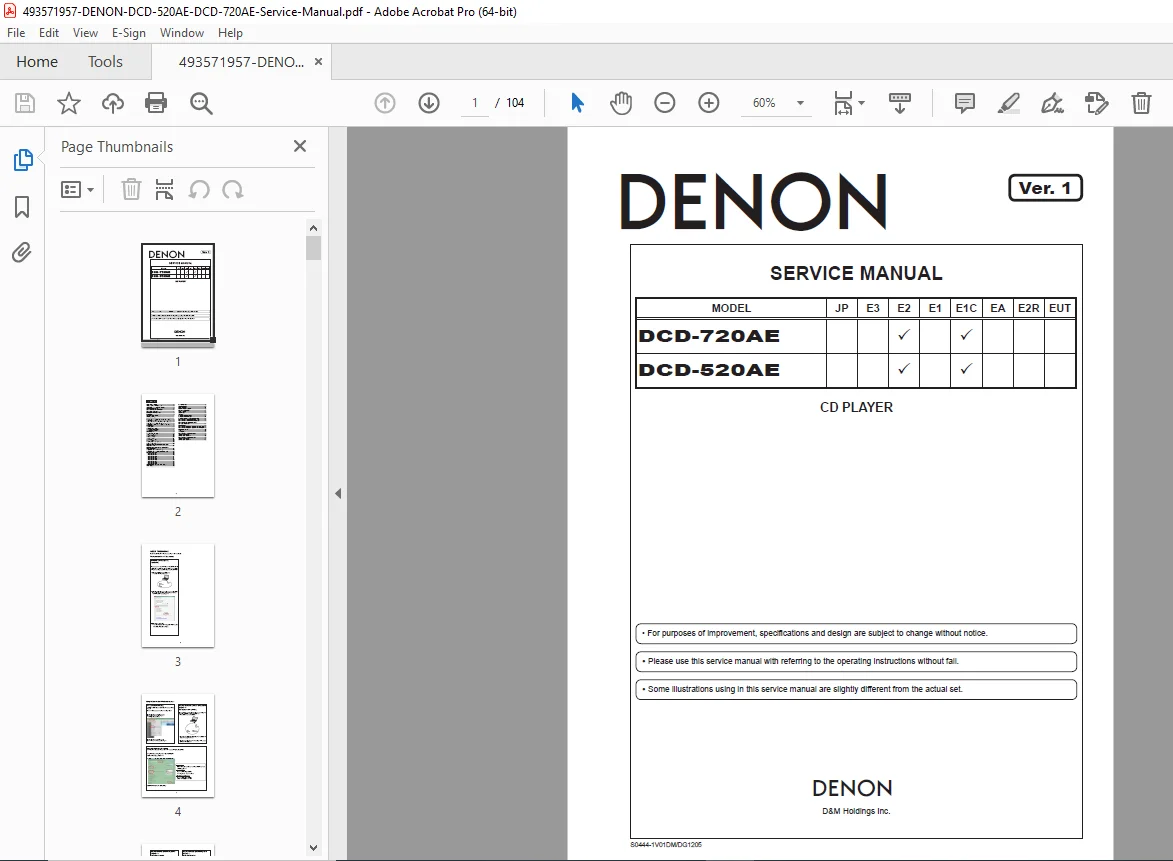The width and height of the screenshot is (1173, 861).
Task: Zoom out with the minus icon
Action: pyautogui.click(x=664, y=102)
